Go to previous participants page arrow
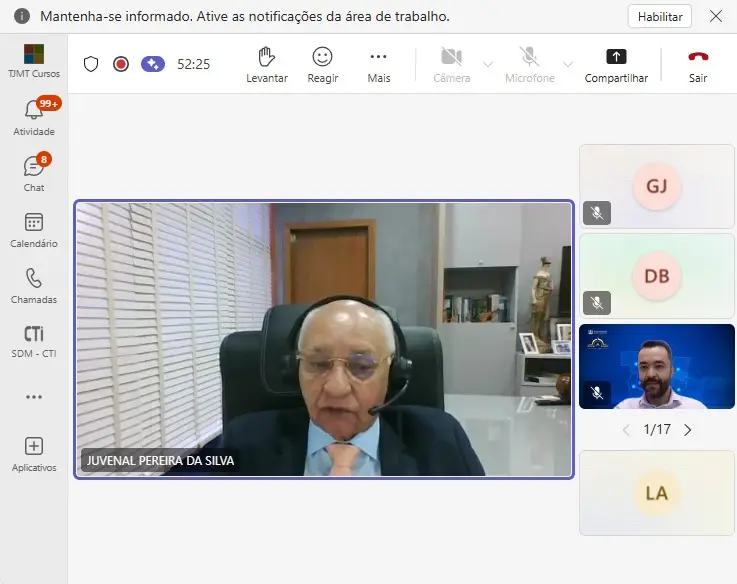737x584 pixels. tap(626, 430)
